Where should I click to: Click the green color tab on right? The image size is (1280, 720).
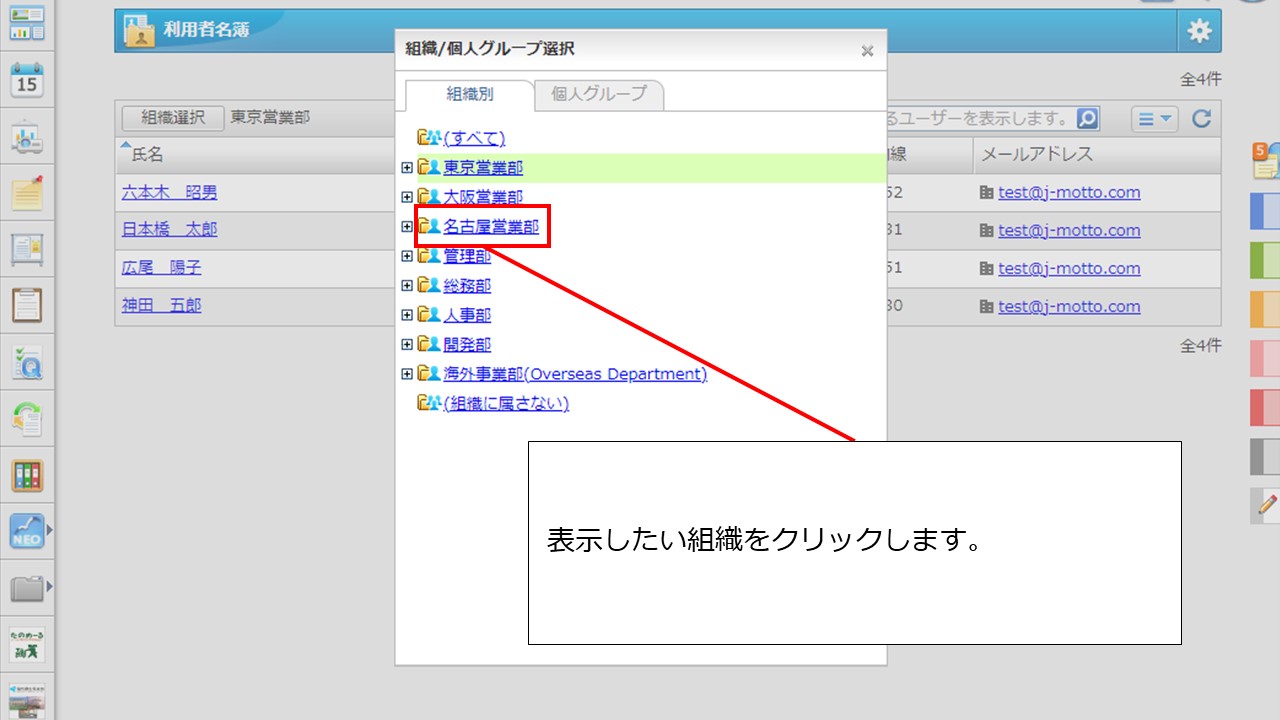1264,260
